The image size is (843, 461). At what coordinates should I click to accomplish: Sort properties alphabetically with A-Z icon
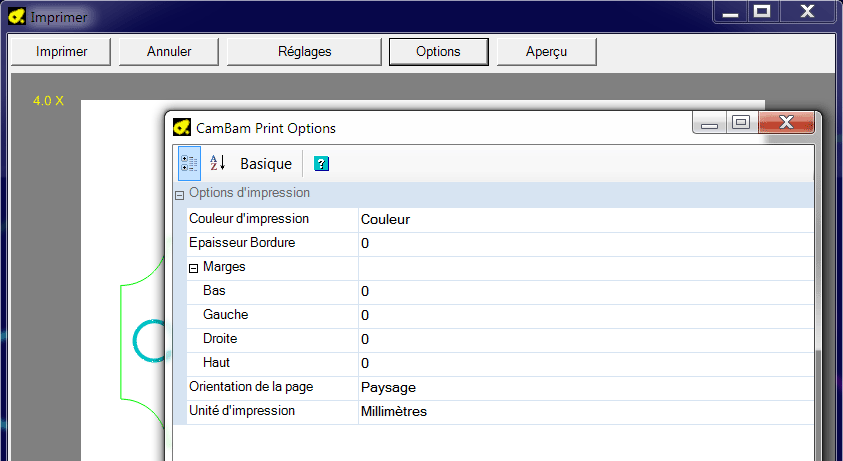point(218,164)
